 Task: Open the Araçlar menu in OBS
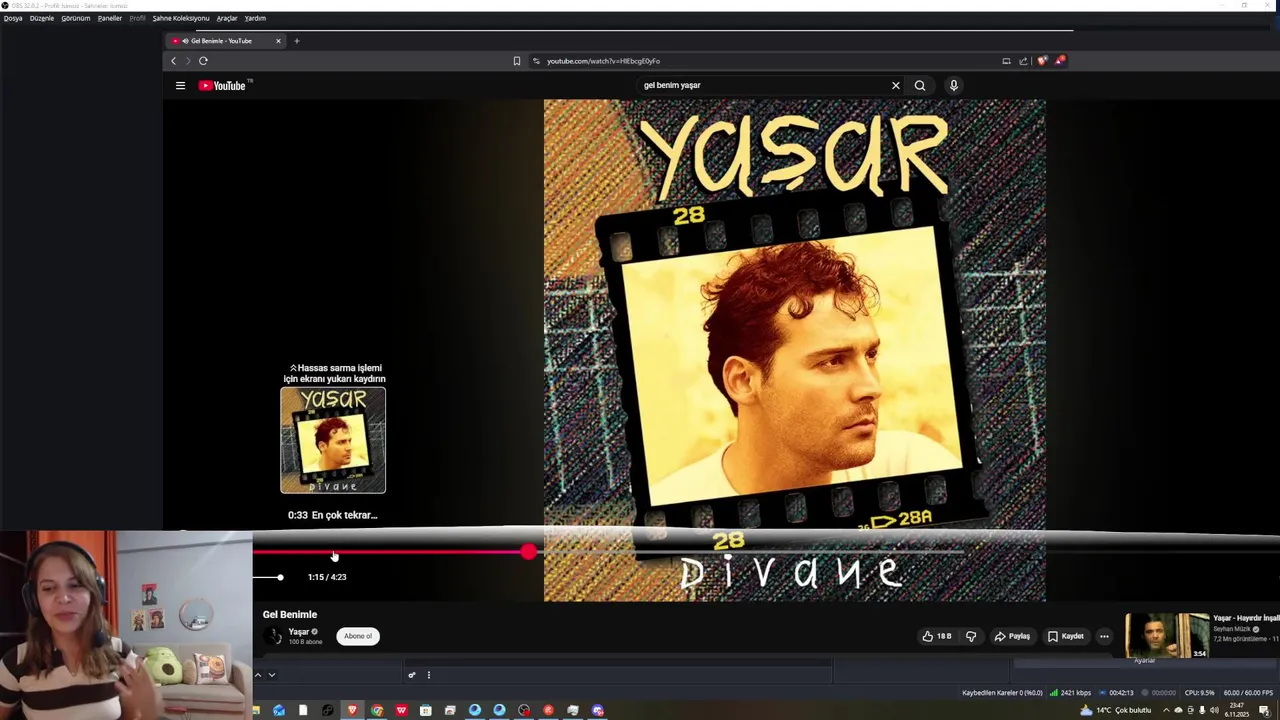227,18
